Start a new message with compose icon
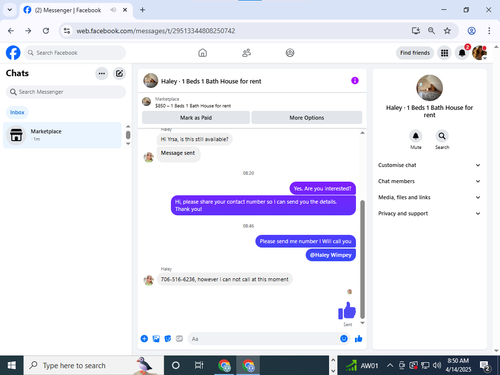Screen dimensions: 500x375 pos(119,73)
